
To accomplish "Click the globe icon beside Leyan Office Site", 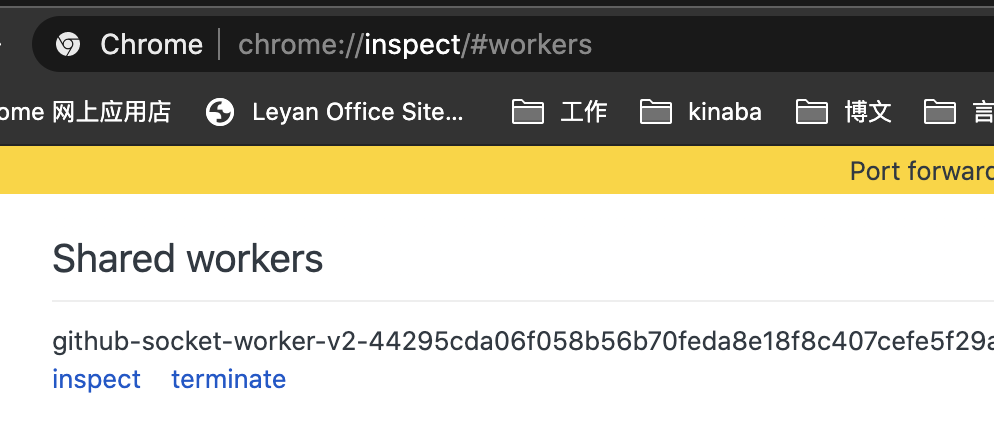I will pyautogui.click(x=220, y=112).
